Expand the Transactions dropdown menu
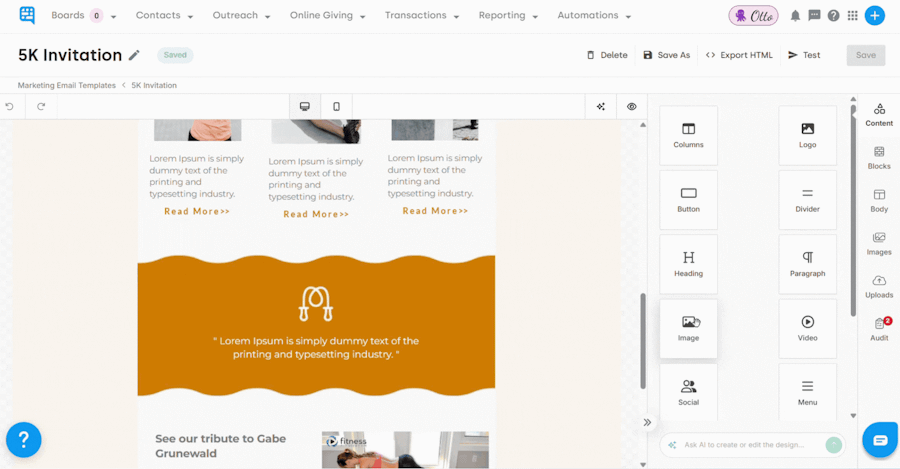Viewport: 900px width, 469px height. [x=422, y=15]
